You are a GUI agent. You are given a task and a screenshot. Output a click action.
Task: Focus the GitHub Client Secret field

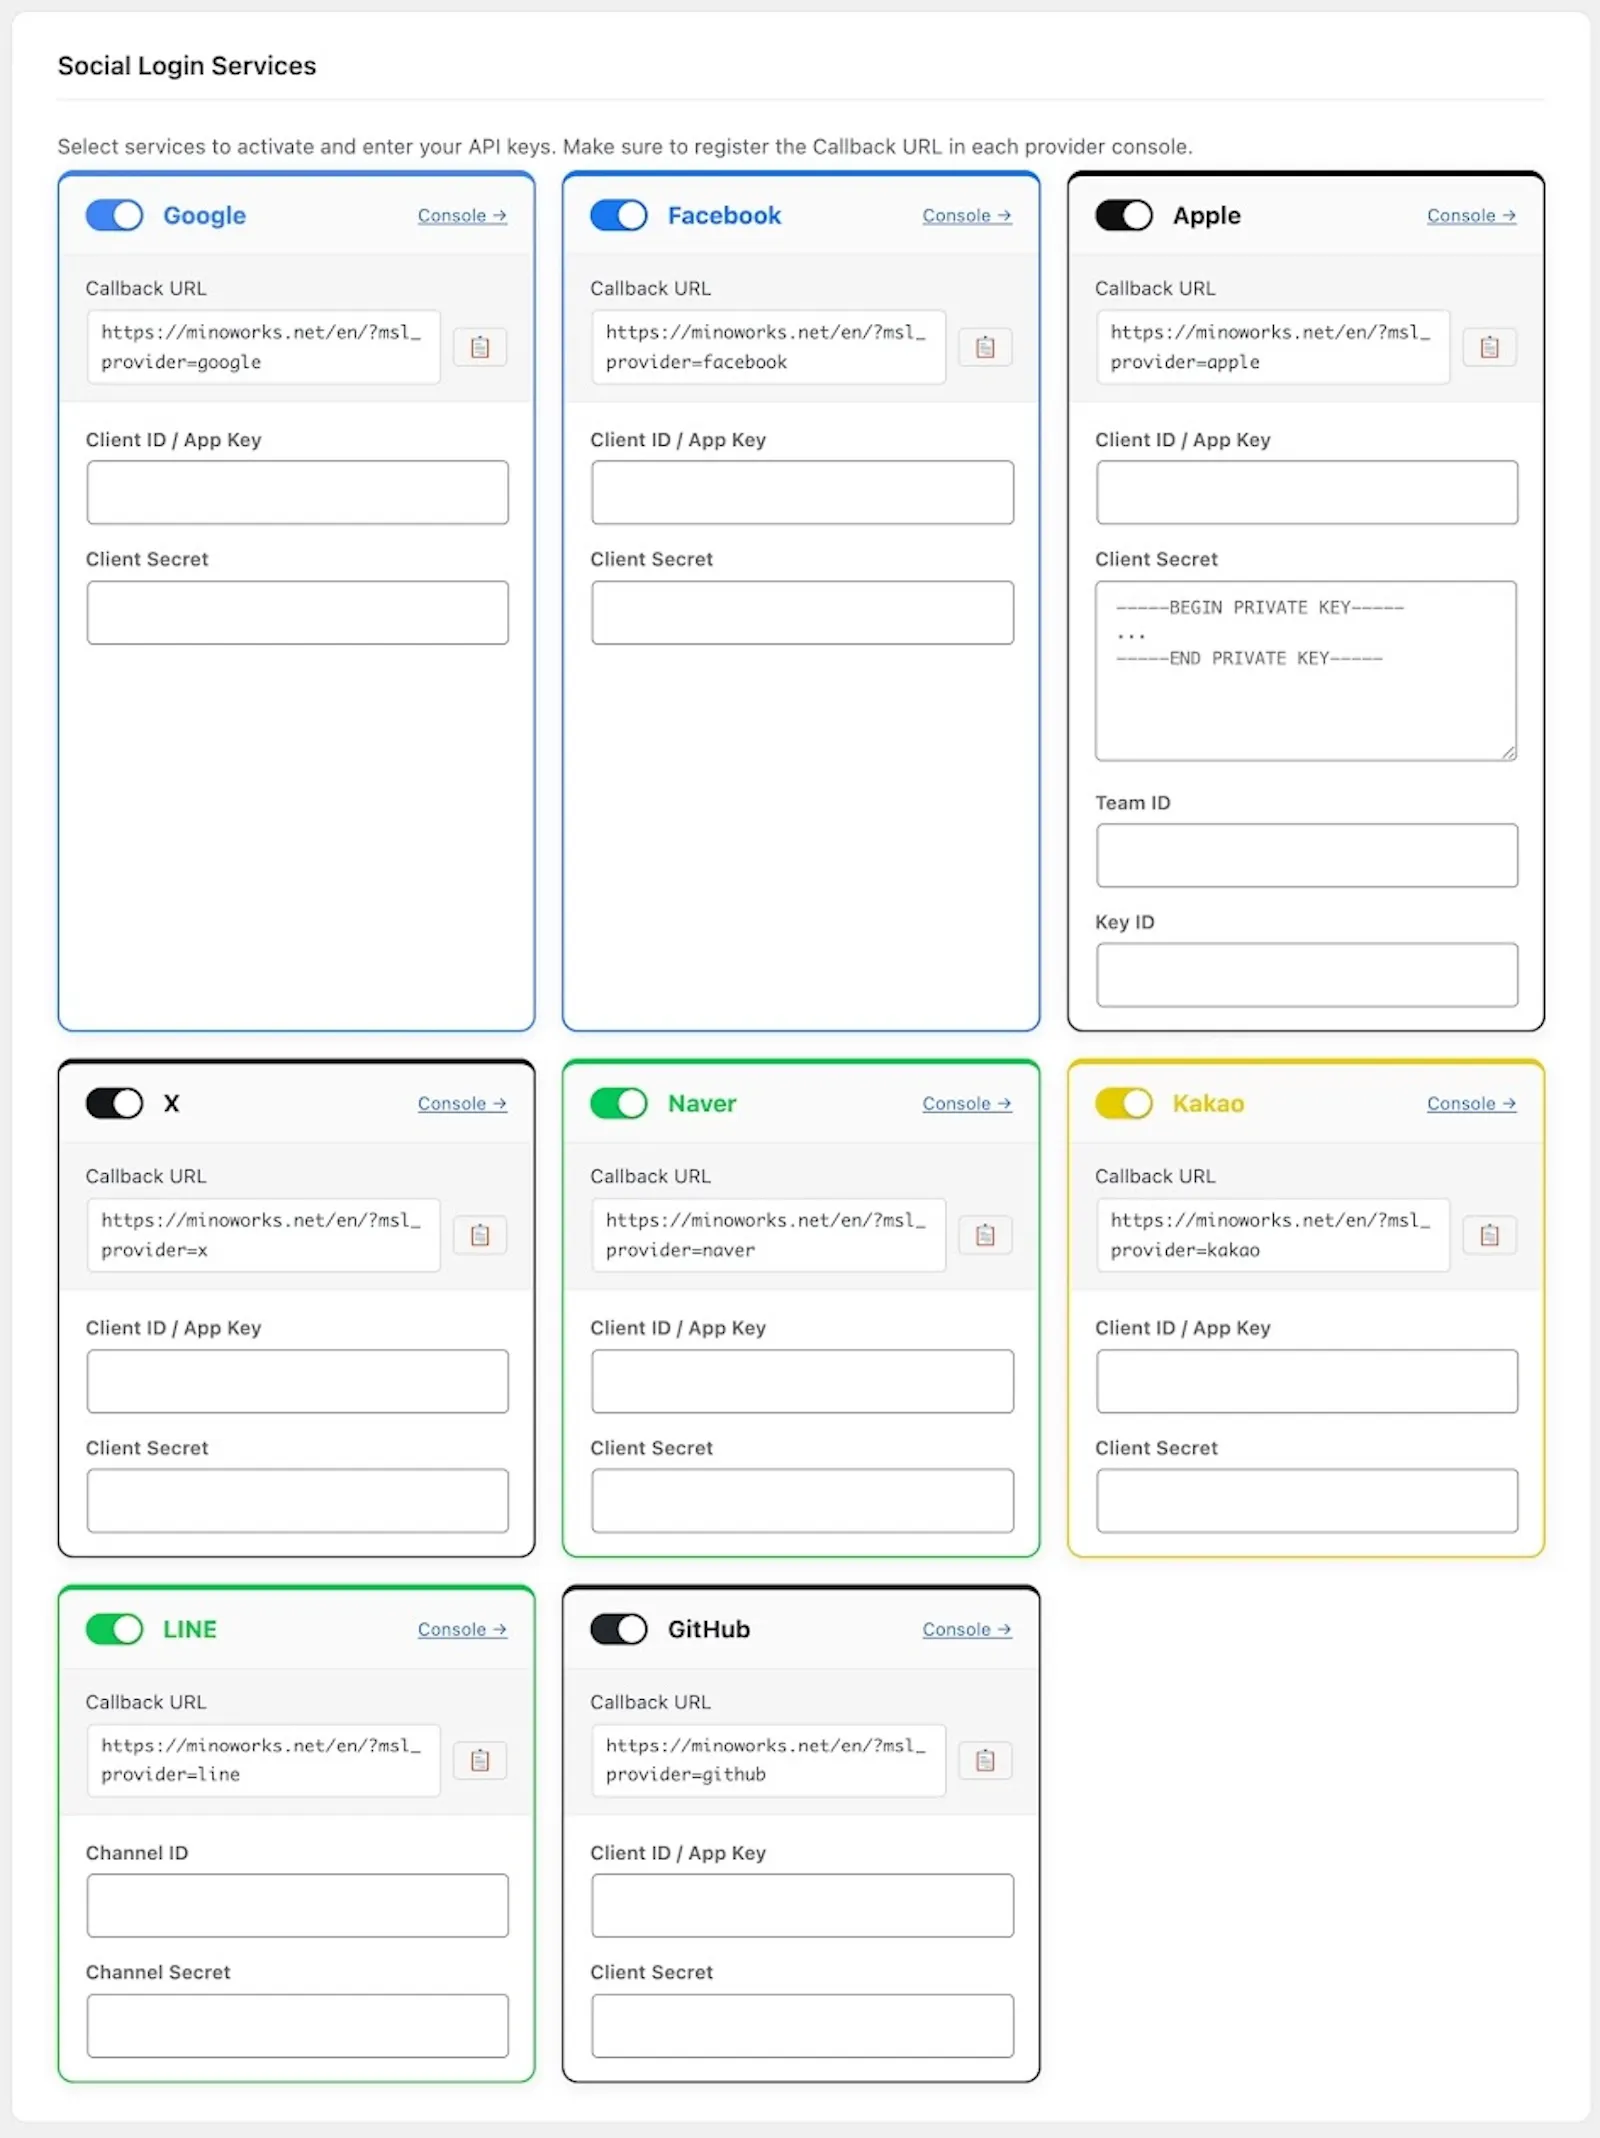click(802, 2026)
